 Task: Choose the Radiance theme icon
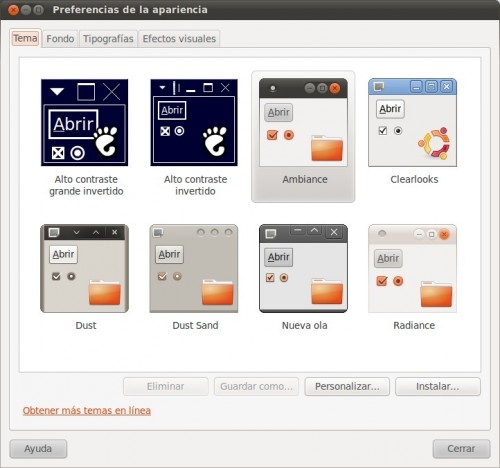coord(412,269)
